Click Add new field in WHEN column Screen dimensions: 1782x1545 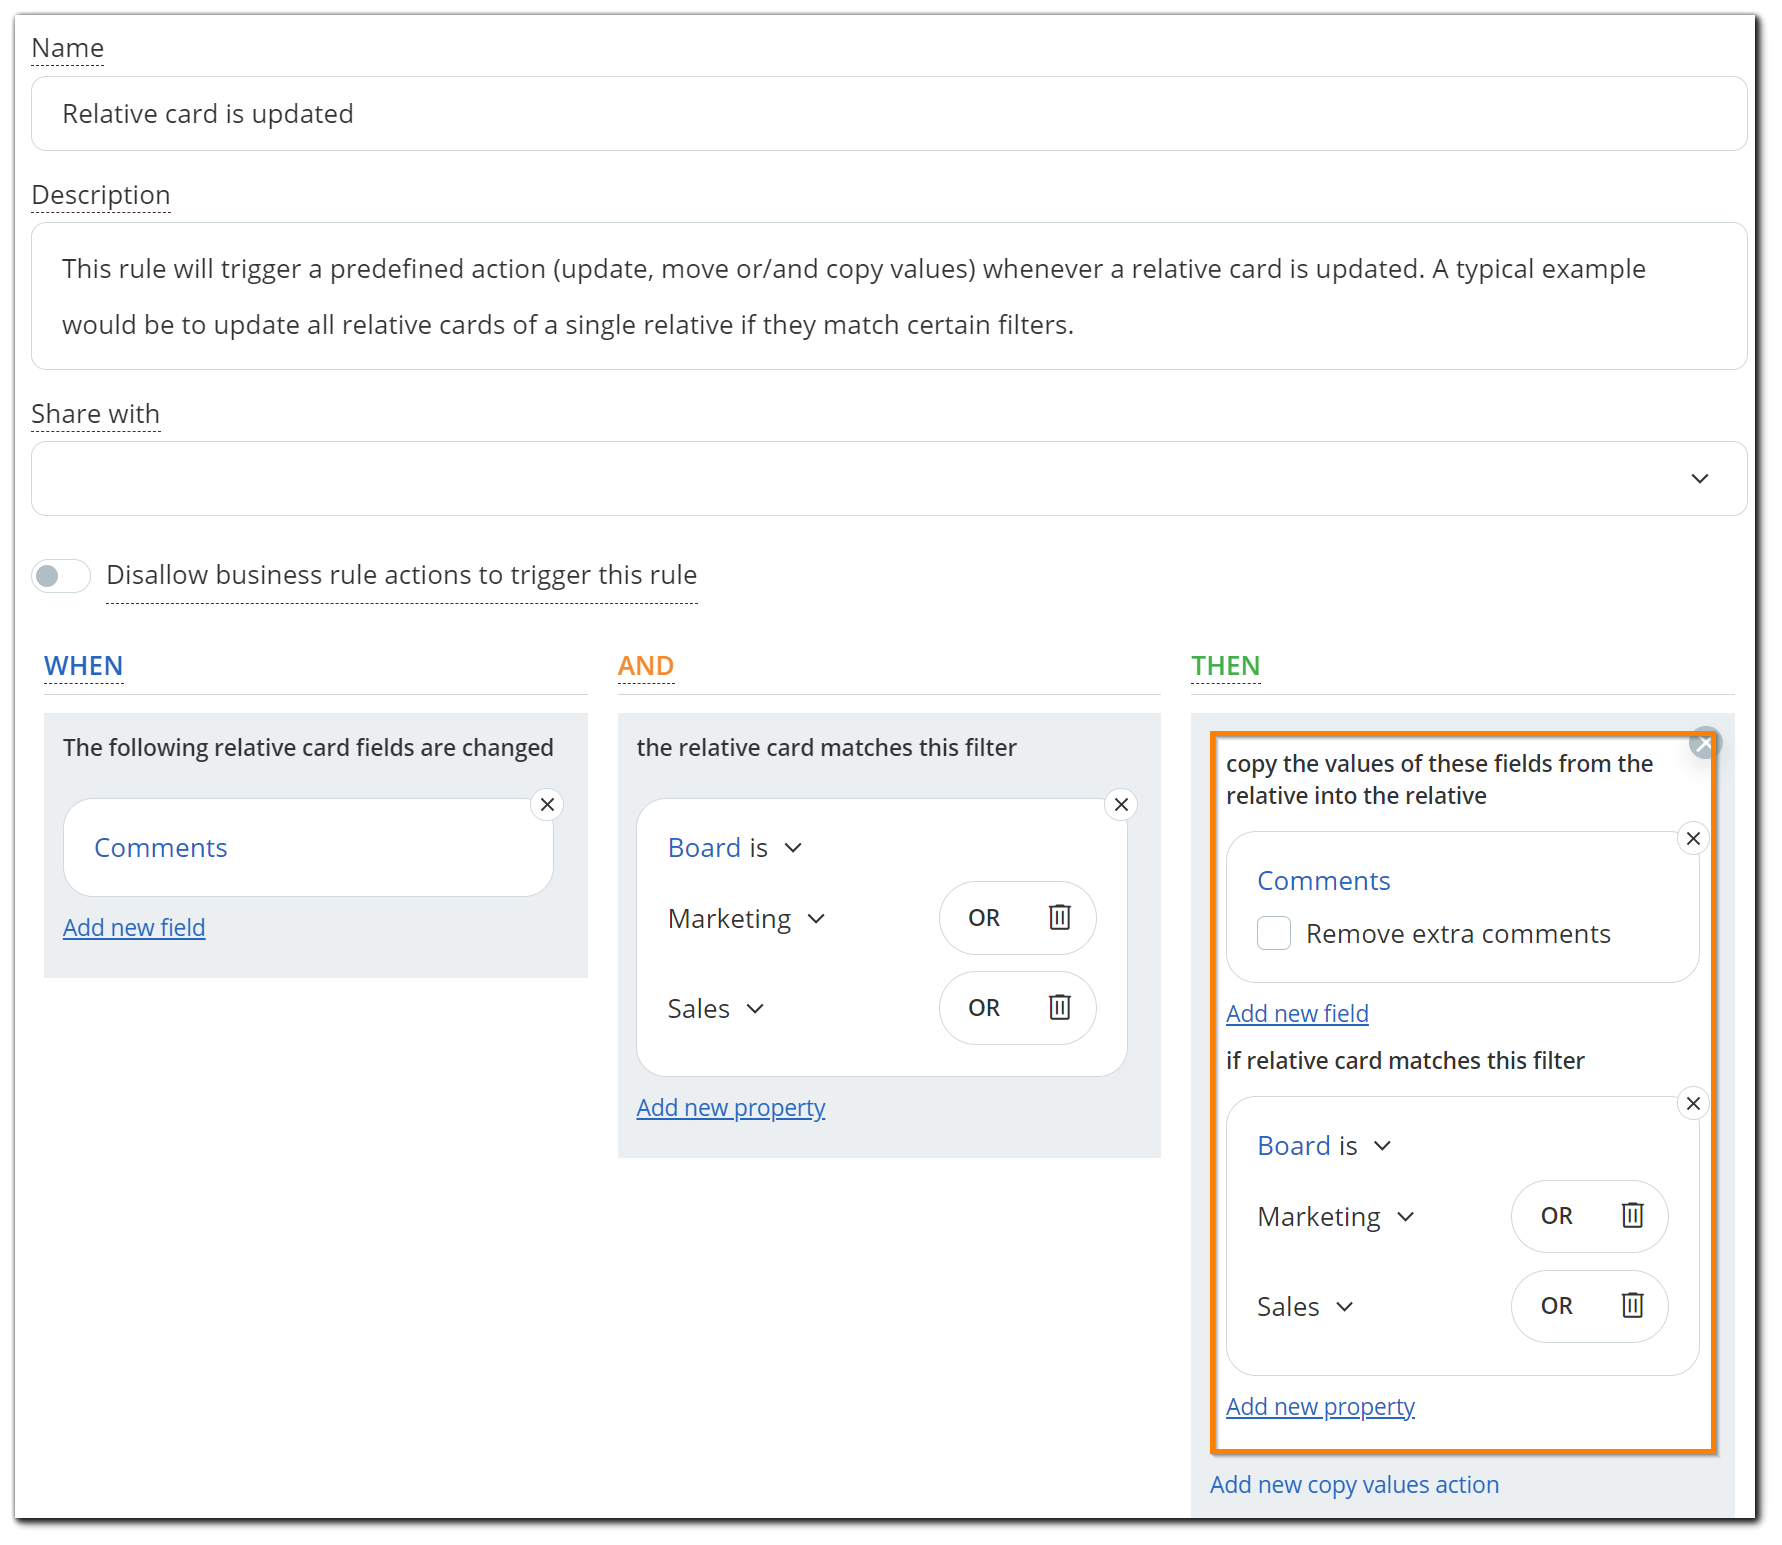click(x=134, y=928)
